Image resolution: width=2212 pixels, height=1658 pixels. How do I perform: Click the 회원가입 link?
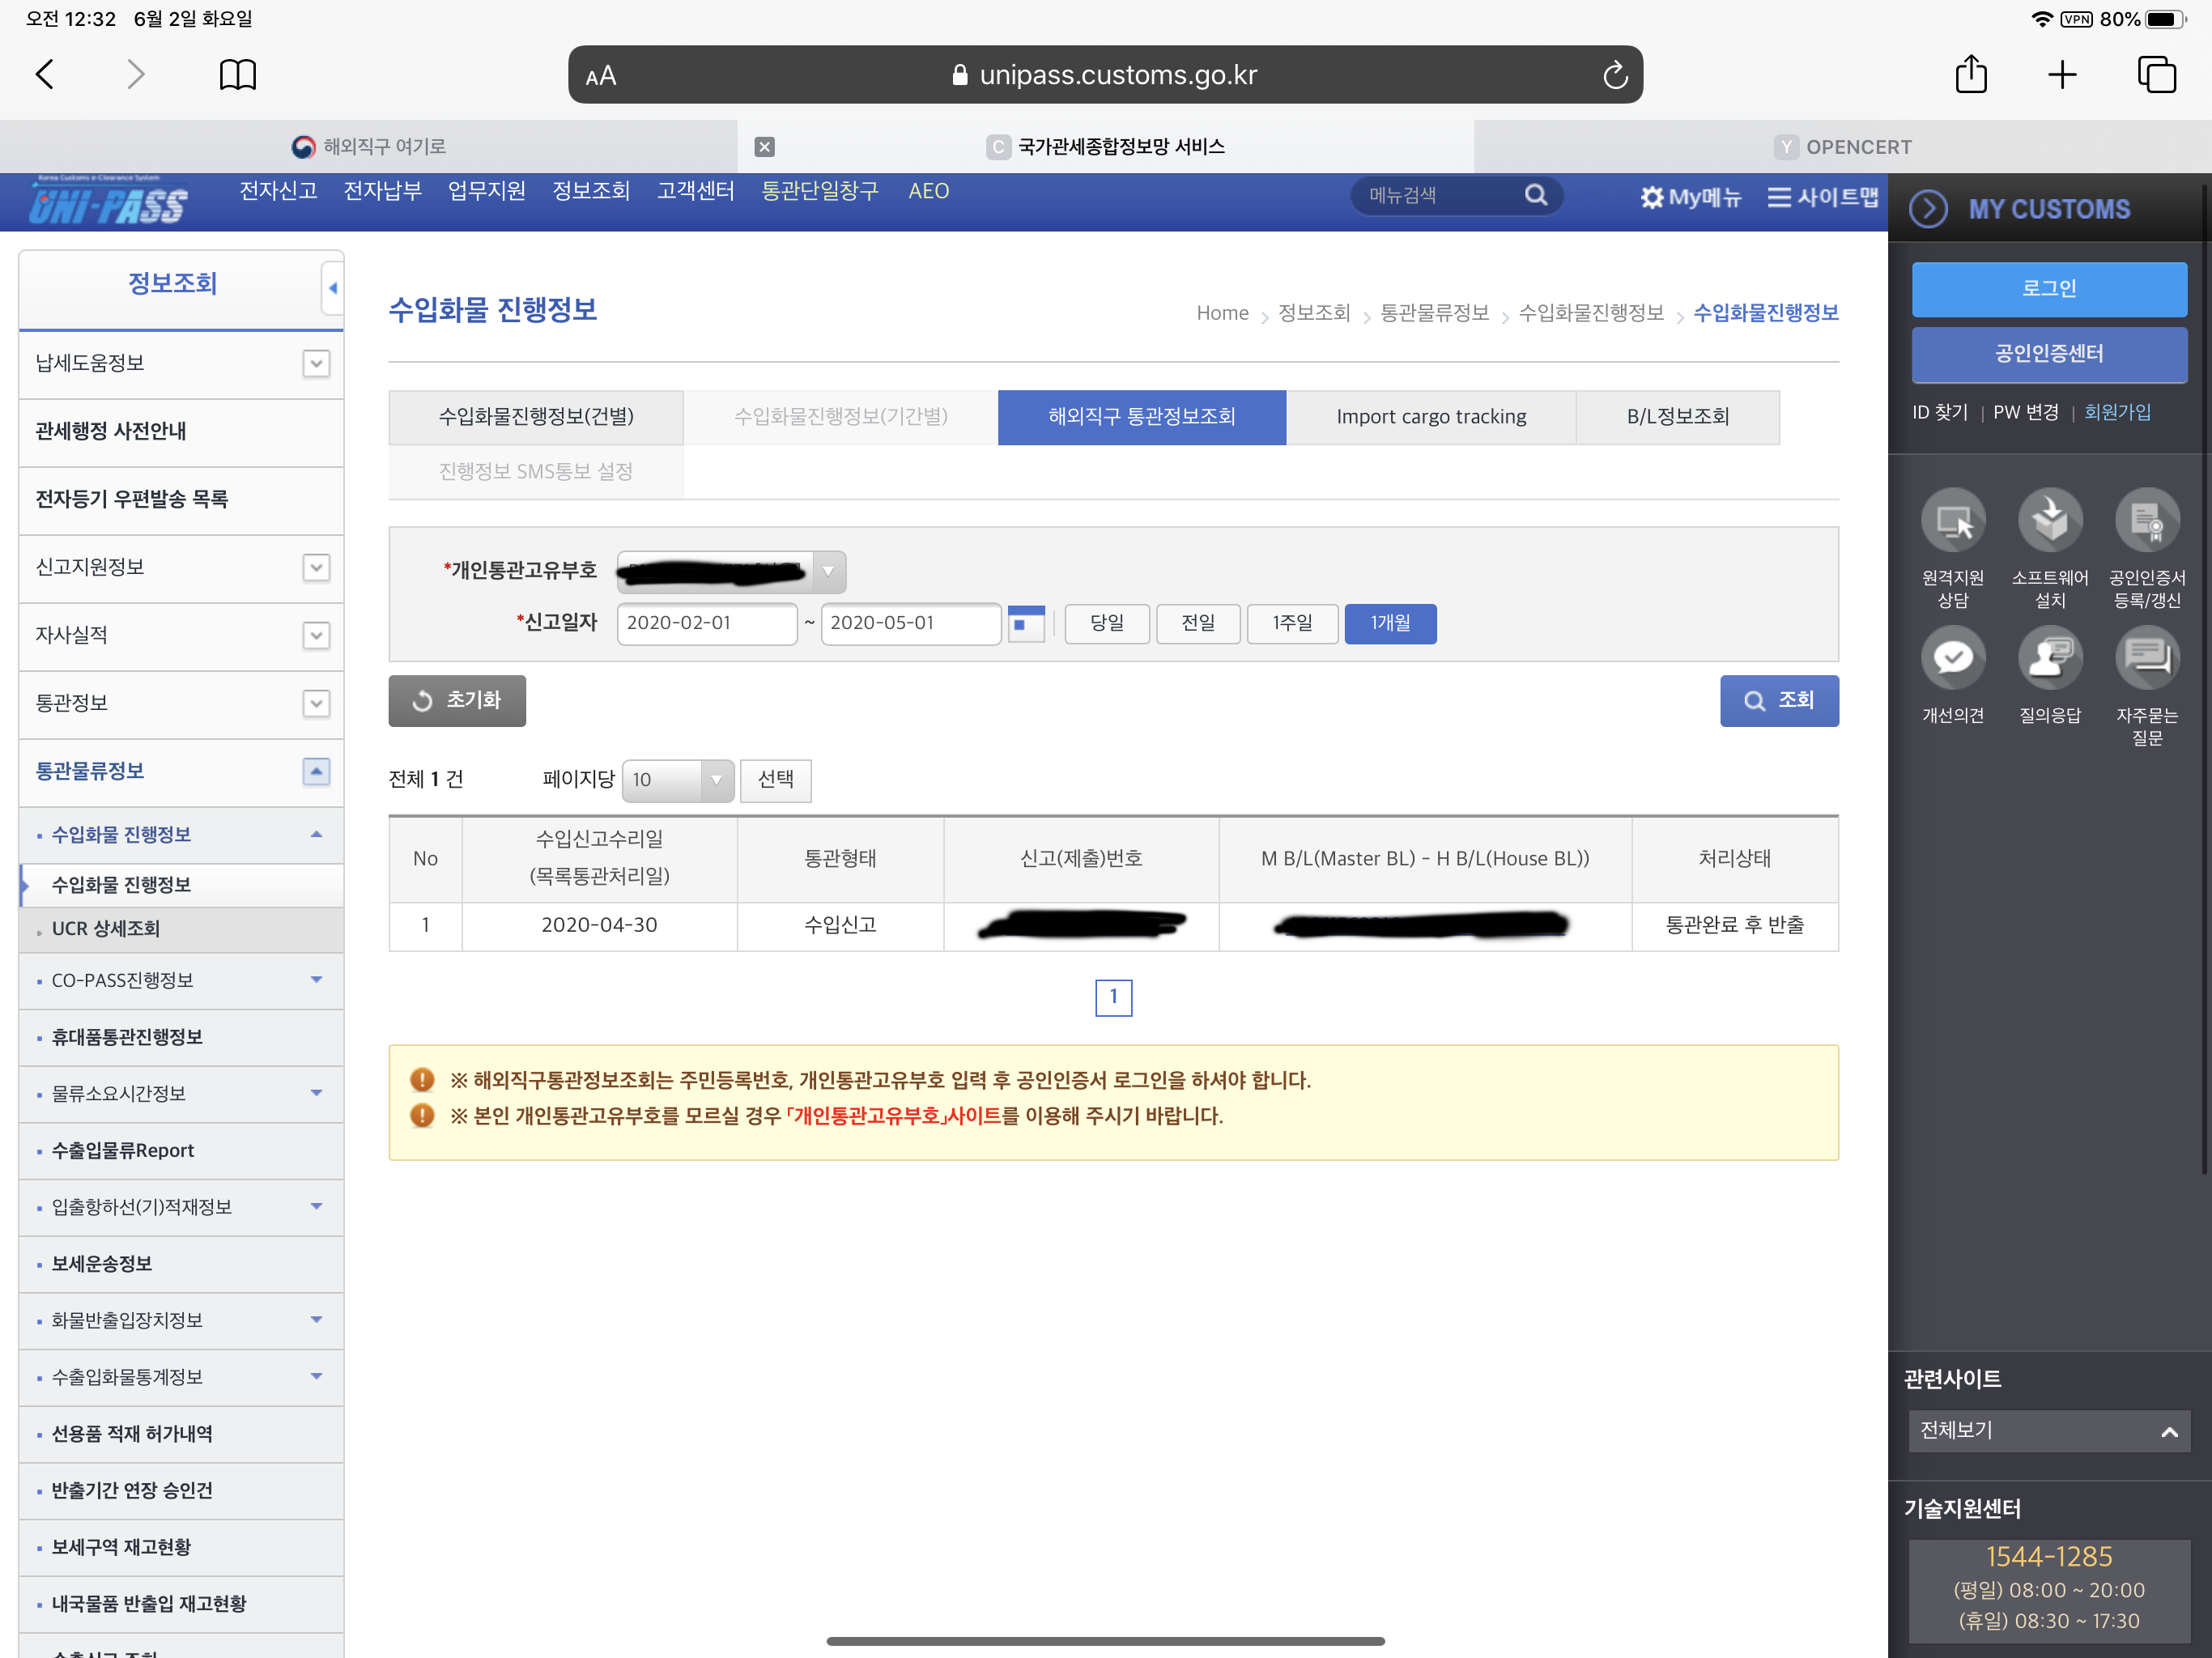2116,412
